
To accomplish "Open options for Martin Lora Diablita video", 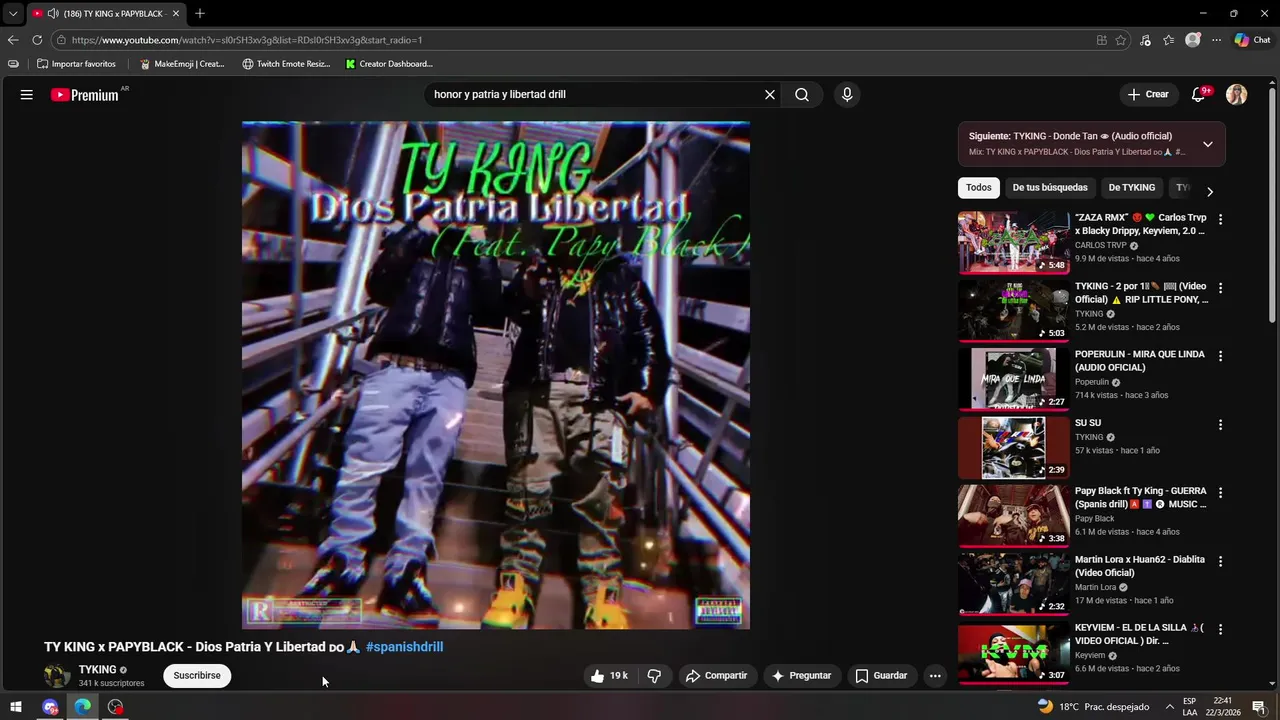I will coord(1220,561).
